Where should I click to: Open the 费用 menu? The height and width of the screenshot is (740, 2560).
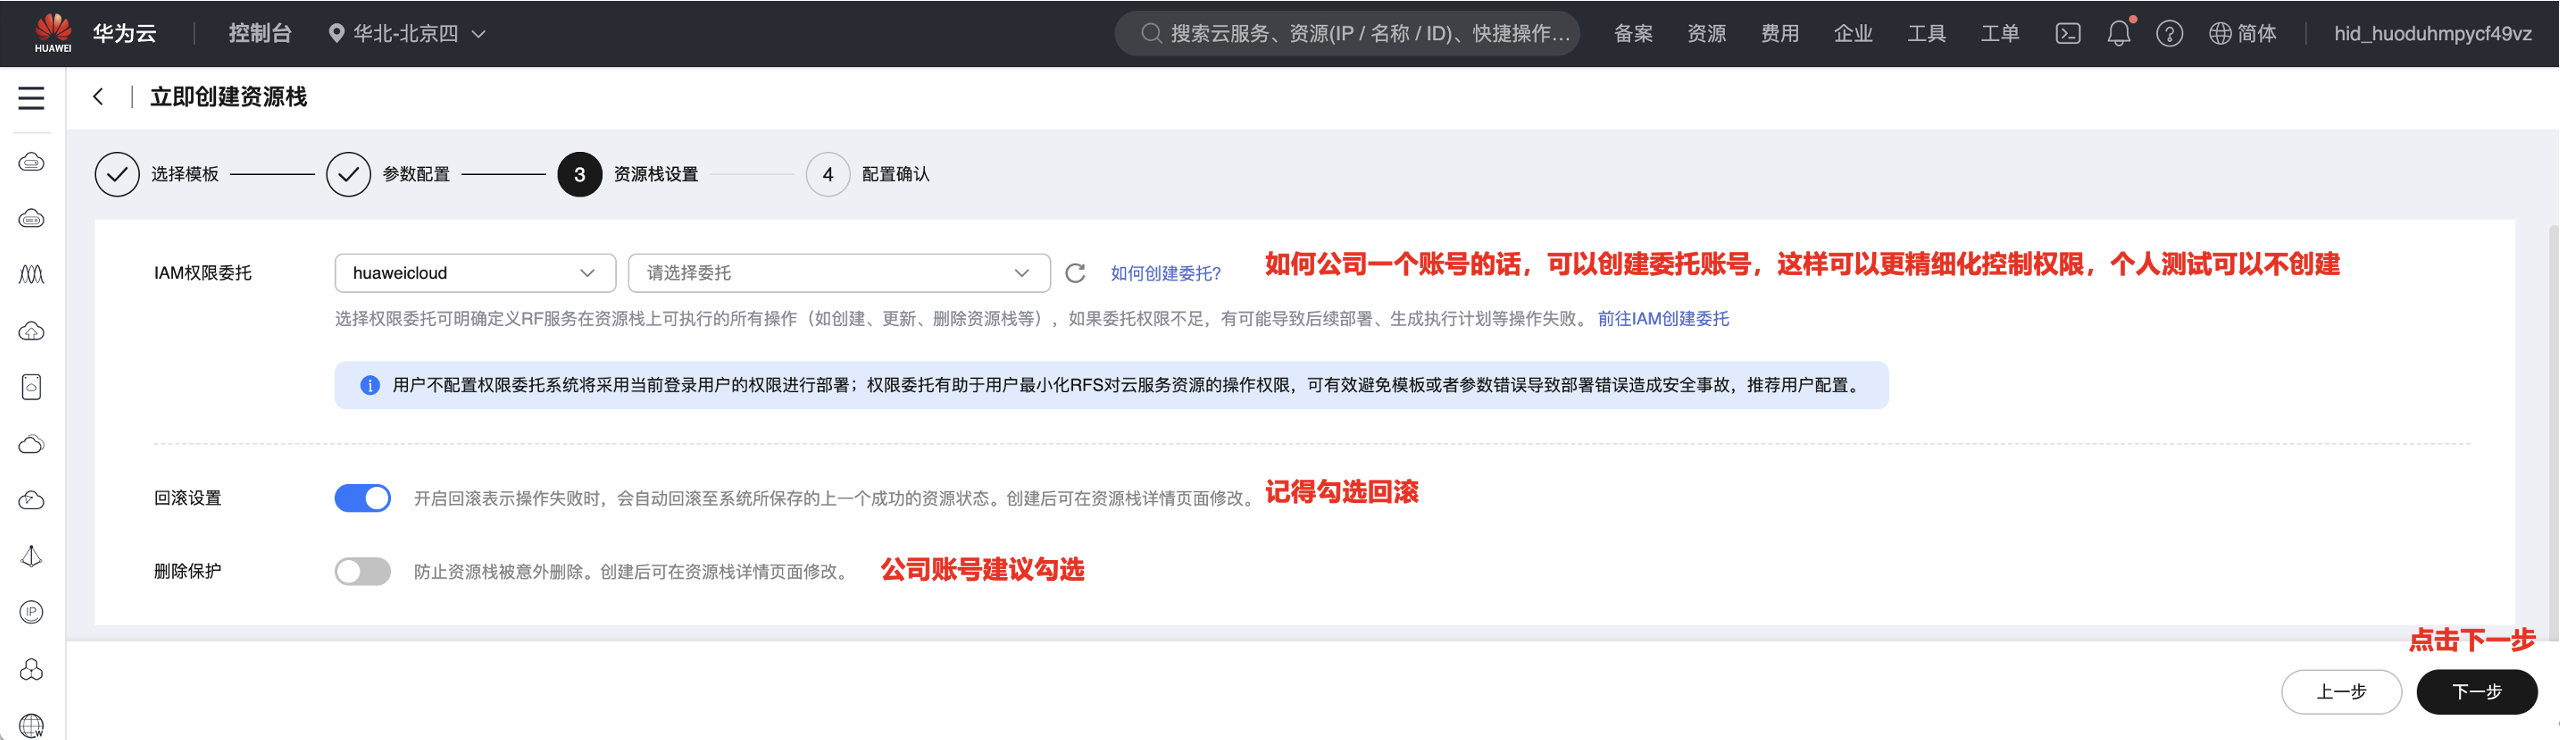tap(1779, 34)
